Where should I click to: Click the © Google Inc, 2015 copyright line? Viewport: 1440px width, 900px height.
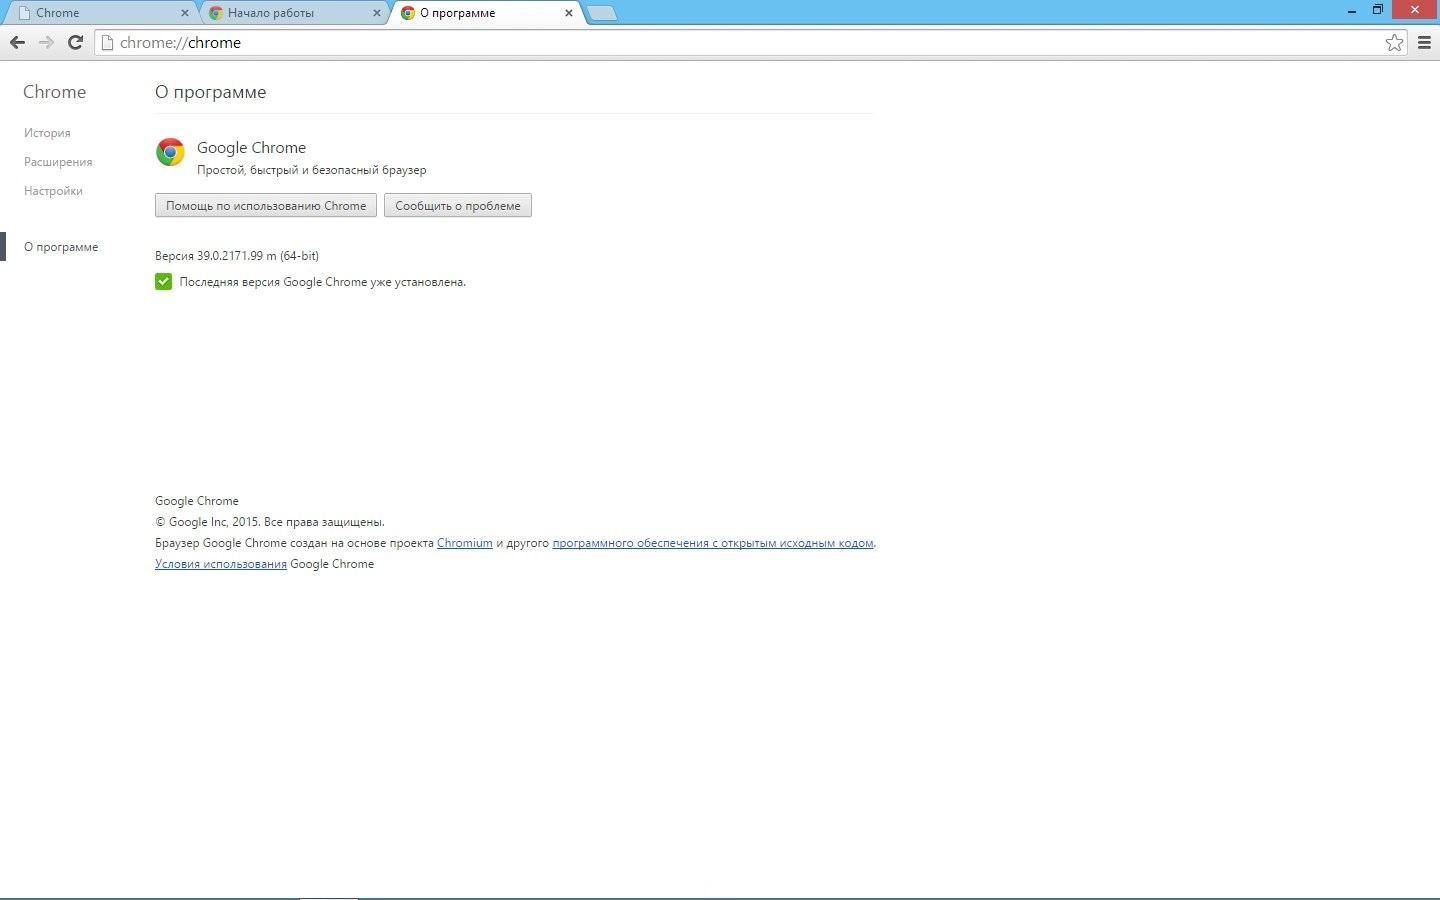(270, 522)
